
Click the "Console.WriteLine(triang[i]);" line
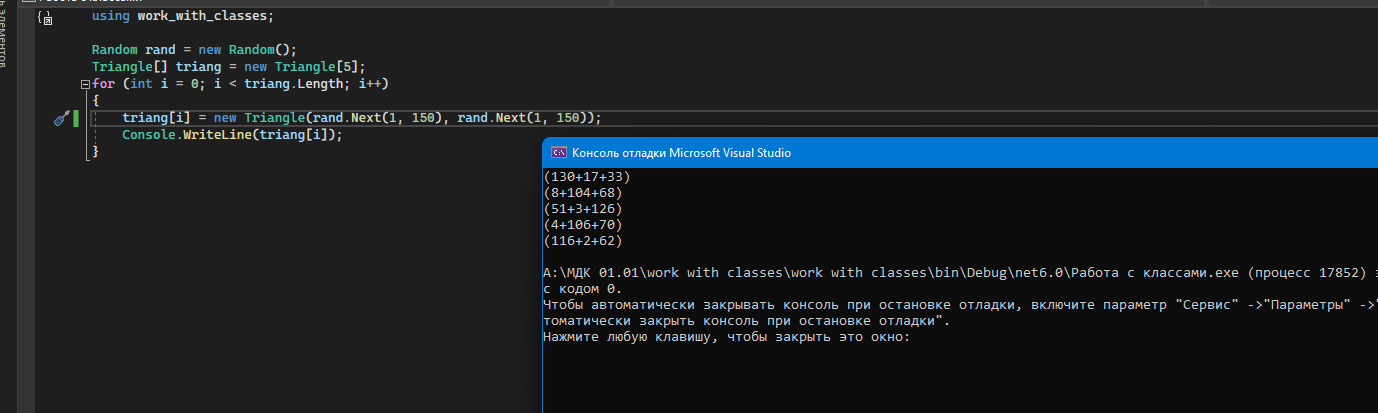[232, 135]
